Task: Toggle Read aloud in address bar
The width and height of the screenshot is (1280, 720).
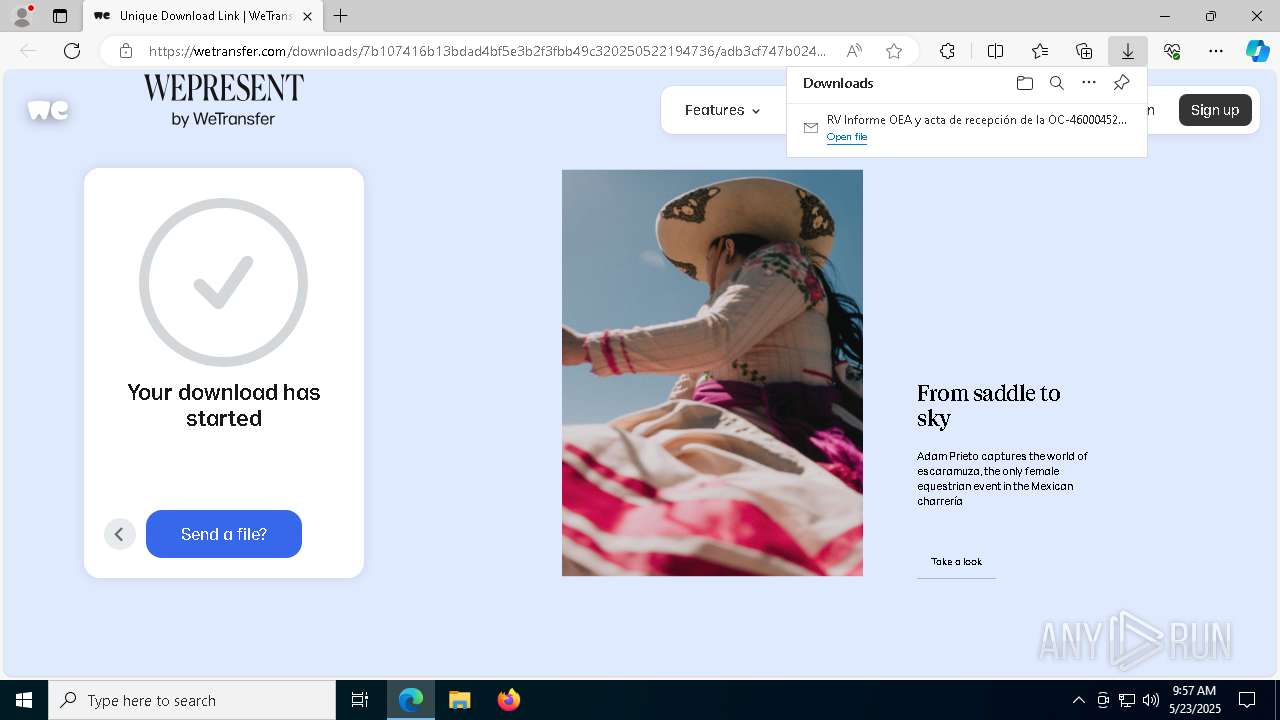Action: pos(854,51)
